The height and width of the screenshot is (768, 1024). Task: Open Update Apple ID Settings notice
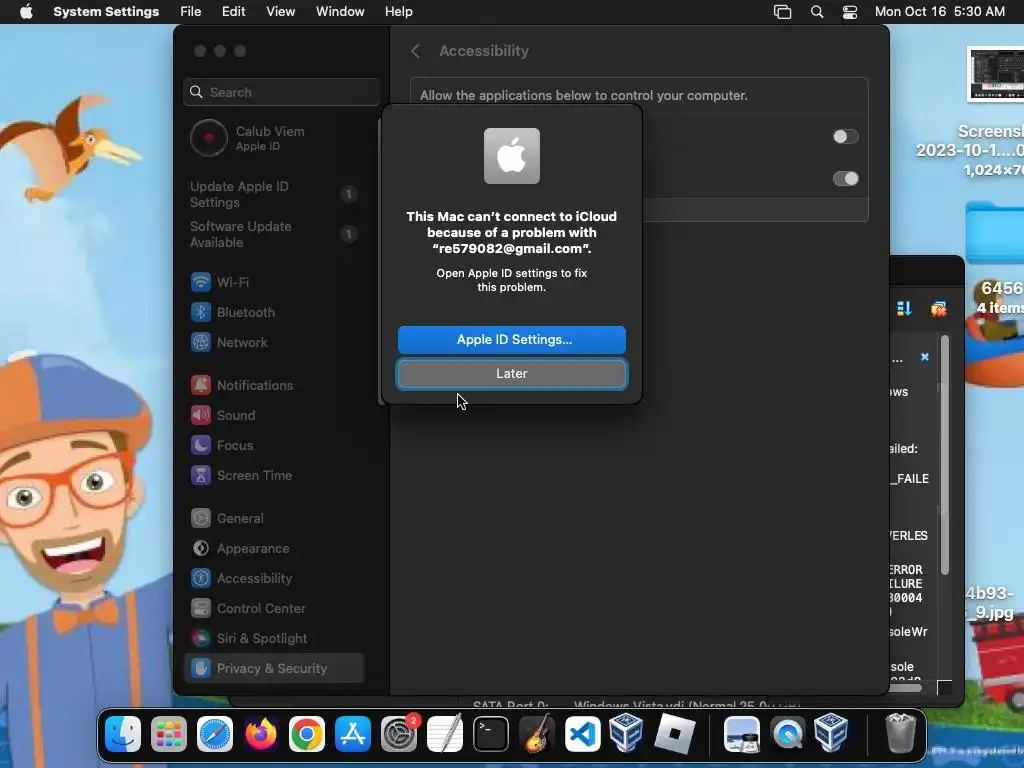272,194
